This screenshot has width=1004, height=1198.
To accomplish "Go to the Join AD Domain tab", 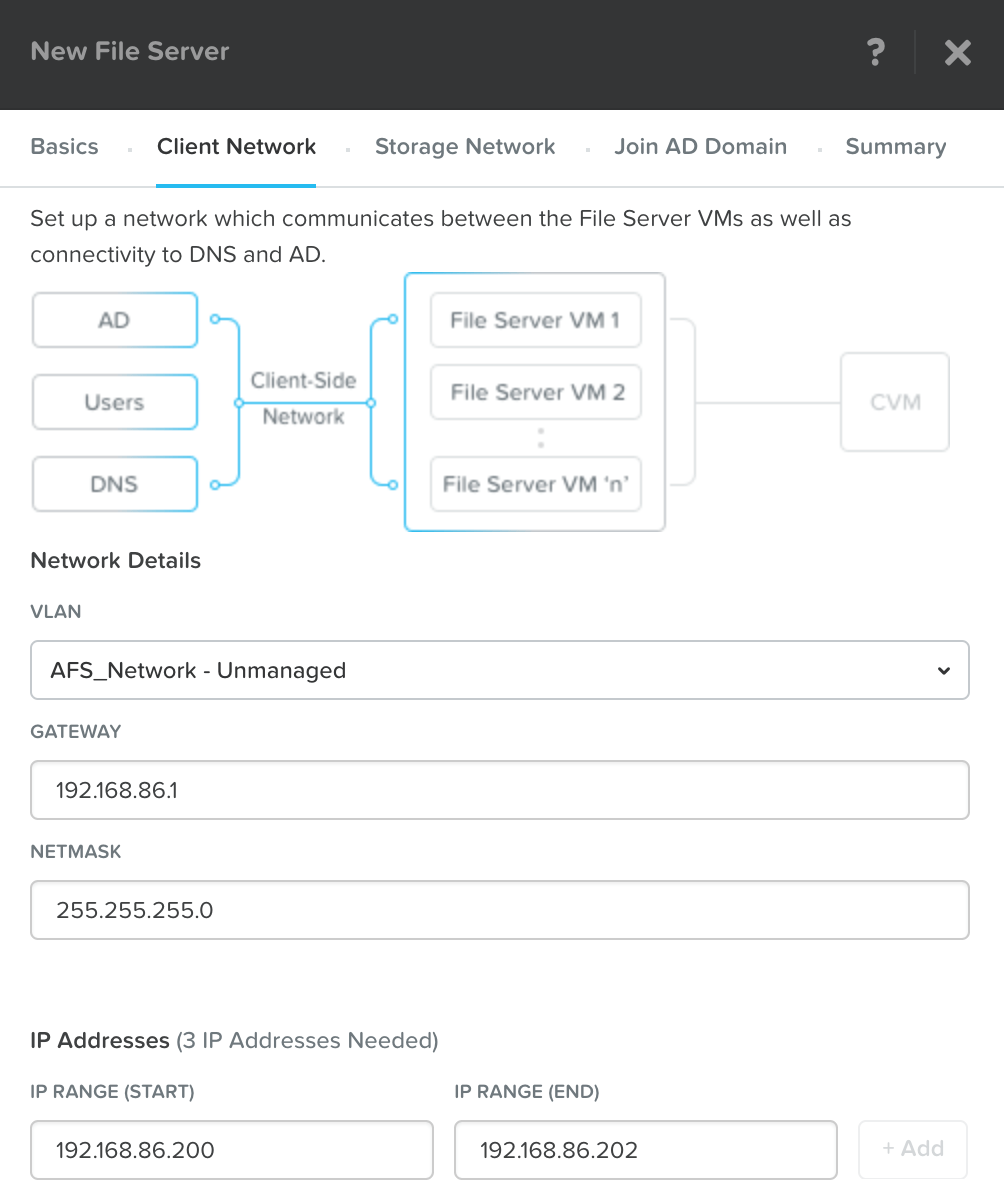I will click(700, 147).
